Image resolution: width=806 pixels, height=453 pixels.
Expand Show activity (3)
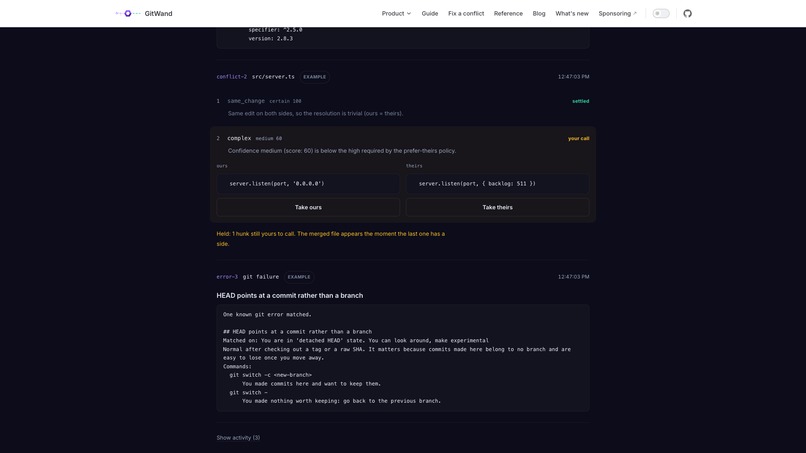point(238,438)
